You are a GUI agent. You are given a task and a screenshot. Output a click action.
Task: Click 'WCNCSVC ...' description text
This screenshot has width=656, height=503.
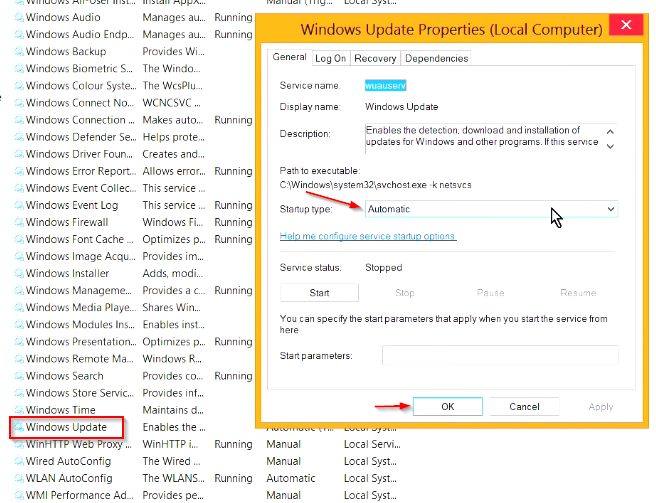tap(171, 103)
